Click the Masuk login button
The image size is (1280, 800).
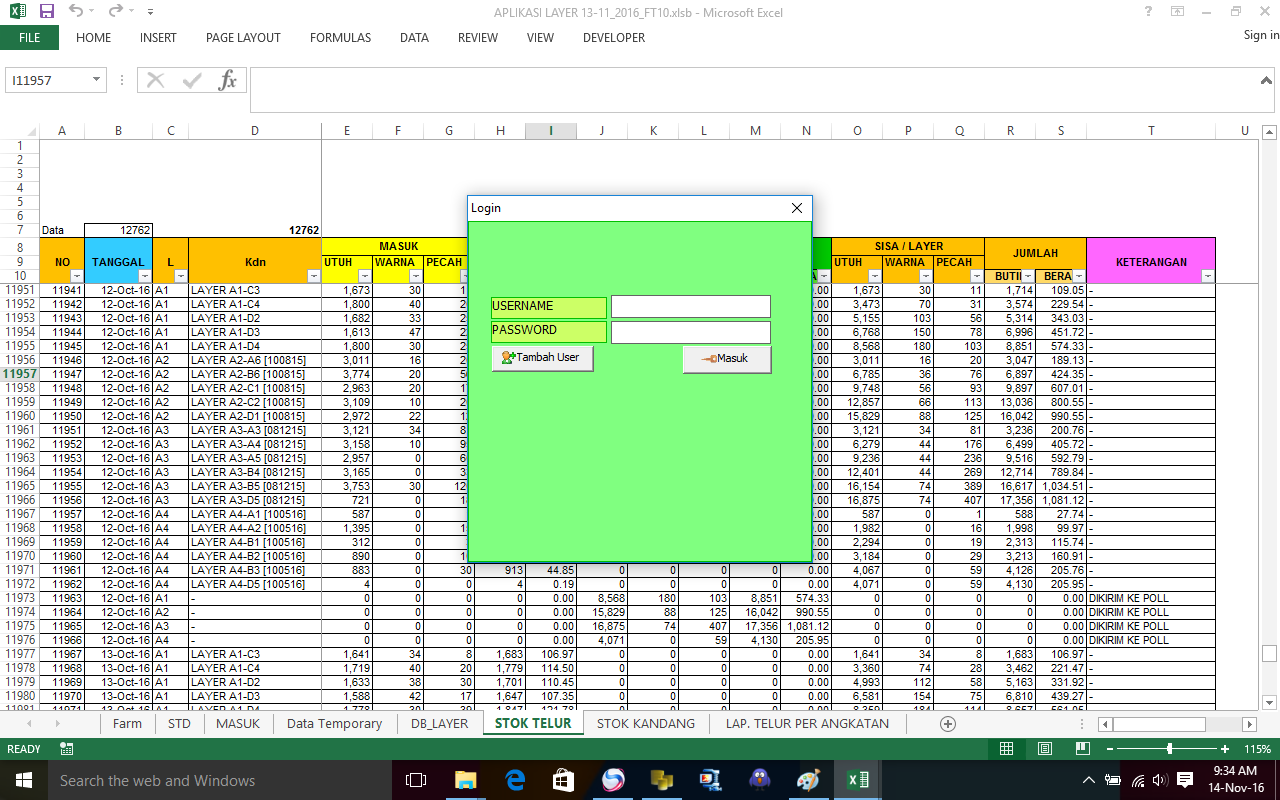(727, 359)
